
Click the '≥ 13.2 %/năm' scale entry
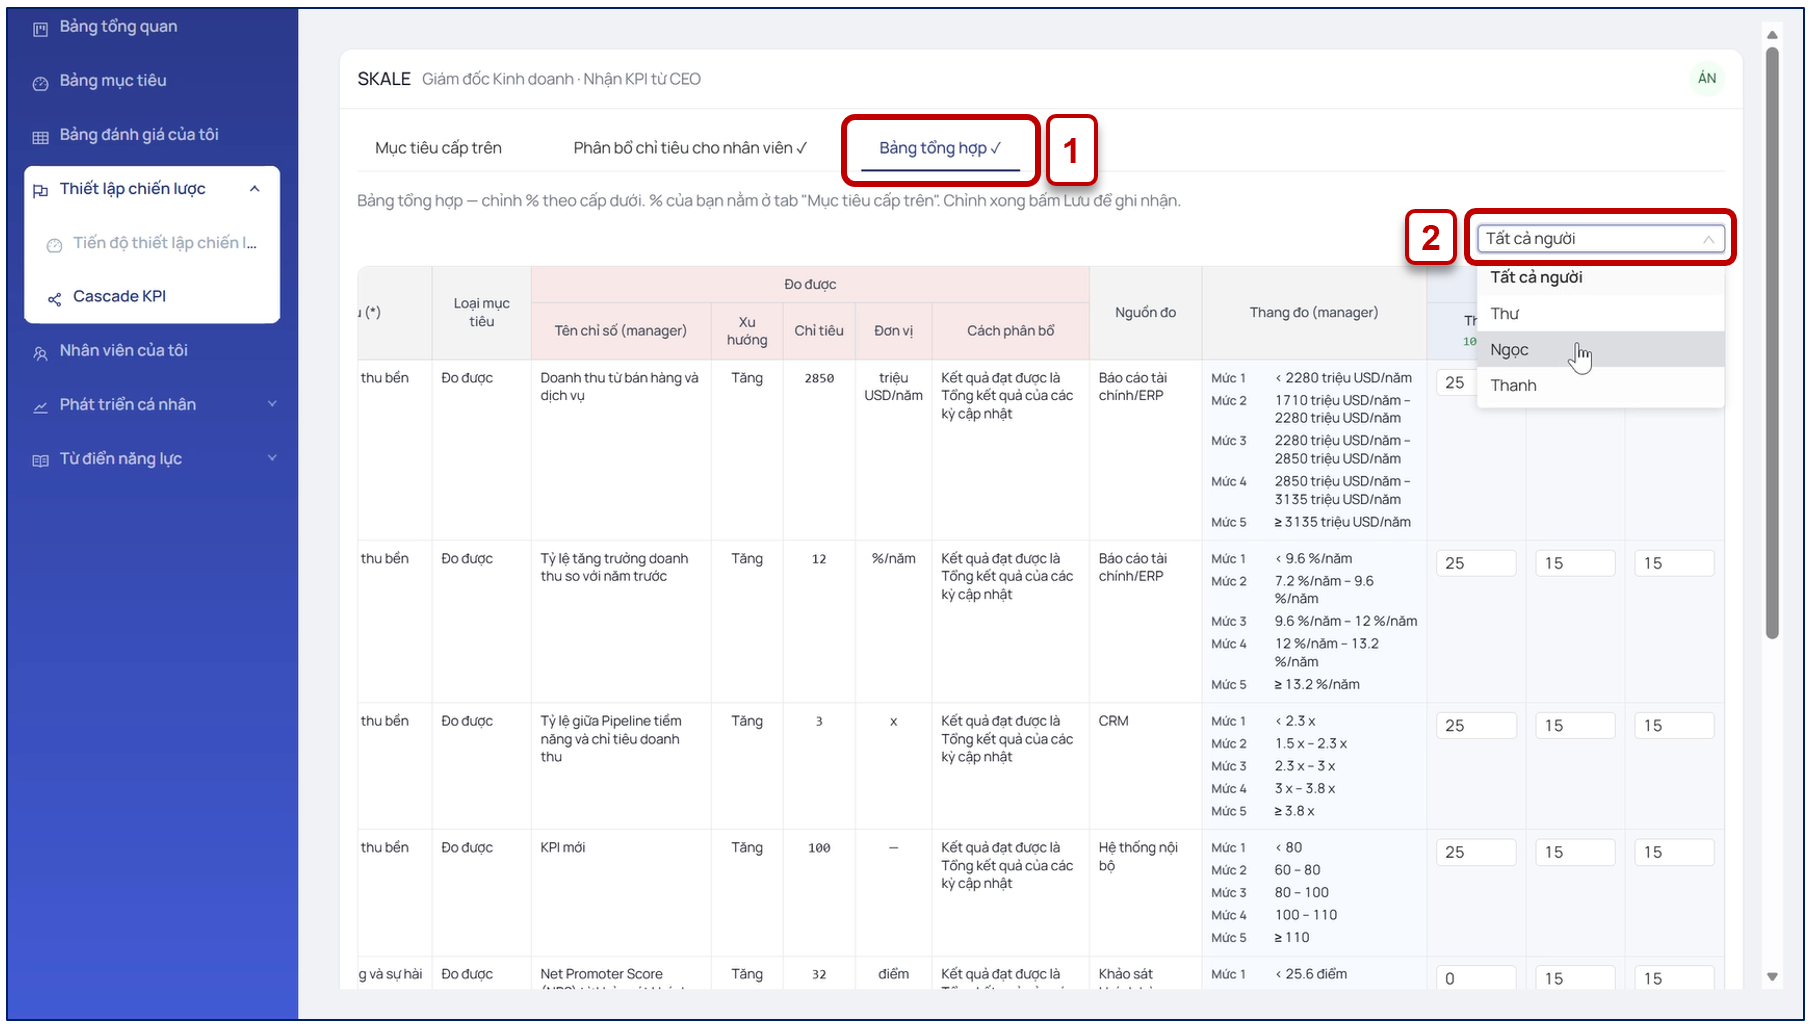click(1317, 685)
